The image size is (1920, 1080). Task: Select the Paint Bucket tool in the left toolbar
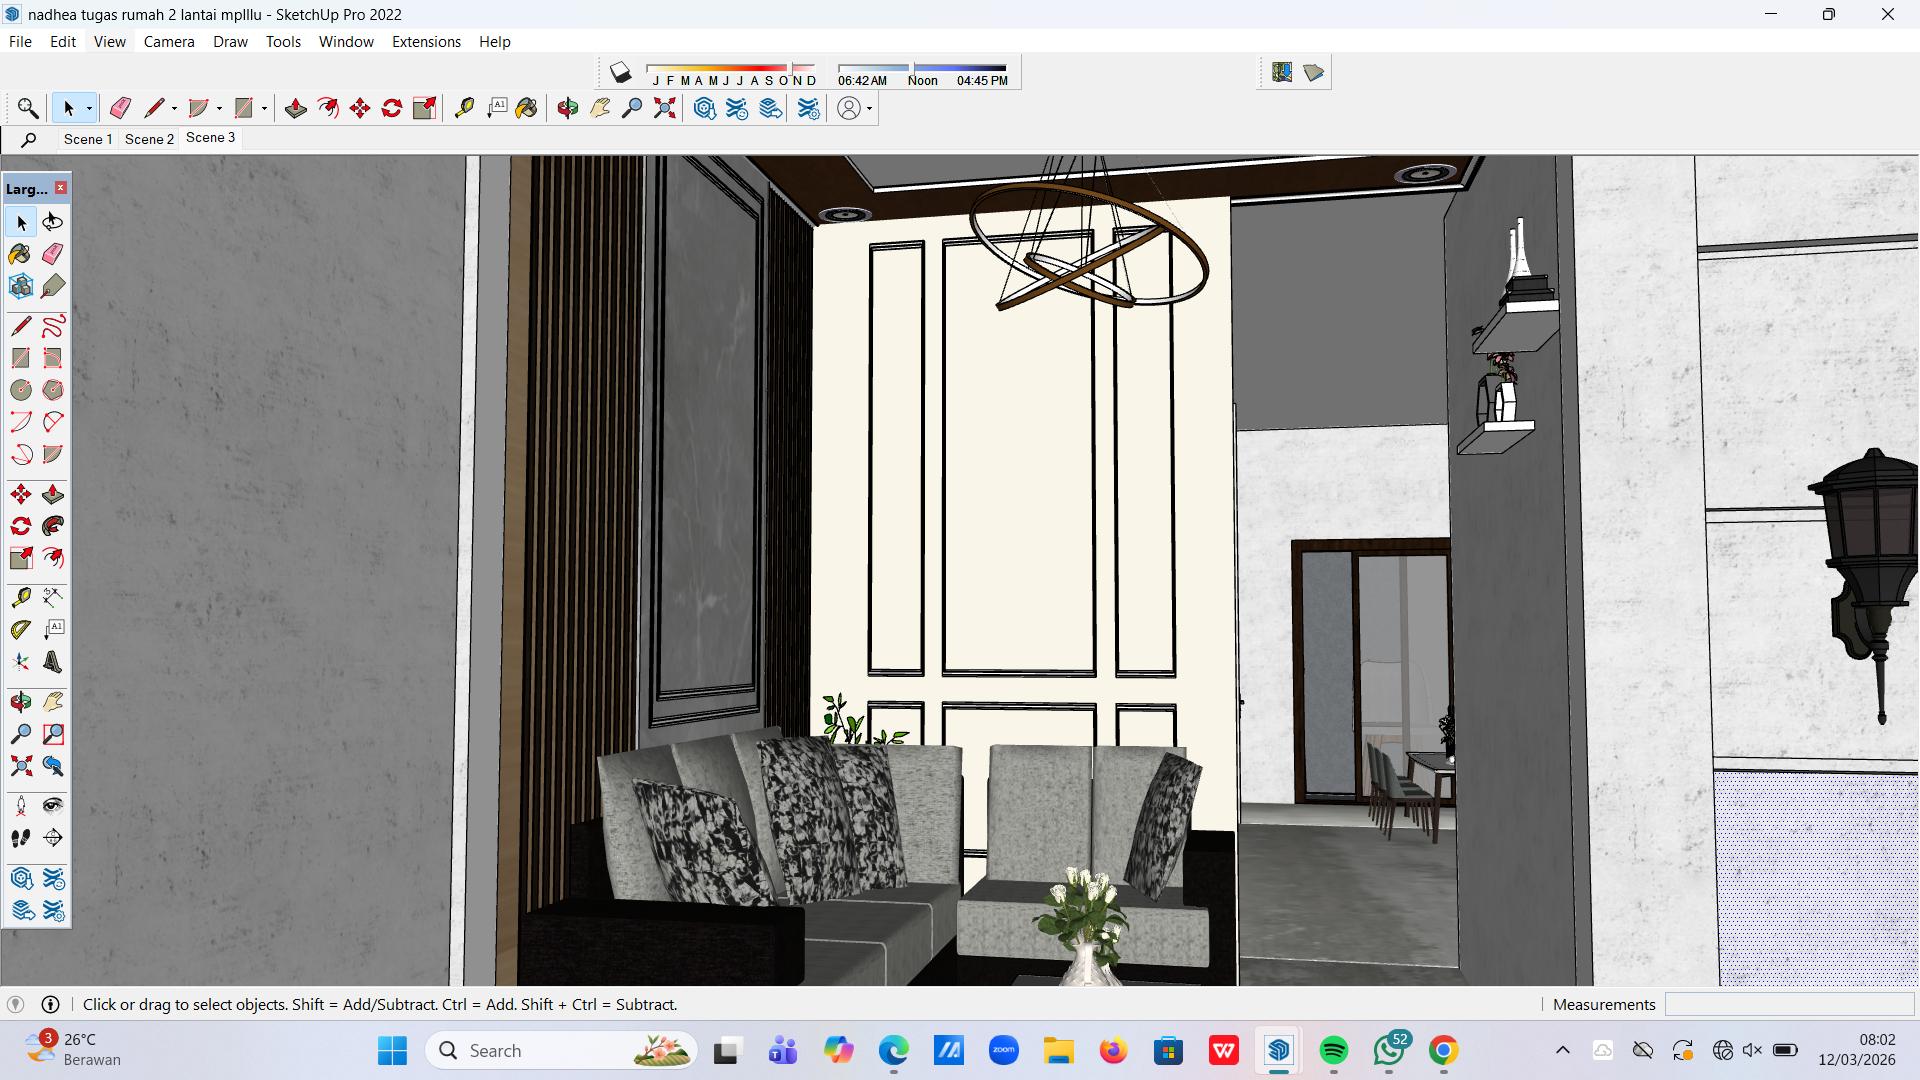tap(19, 254)
